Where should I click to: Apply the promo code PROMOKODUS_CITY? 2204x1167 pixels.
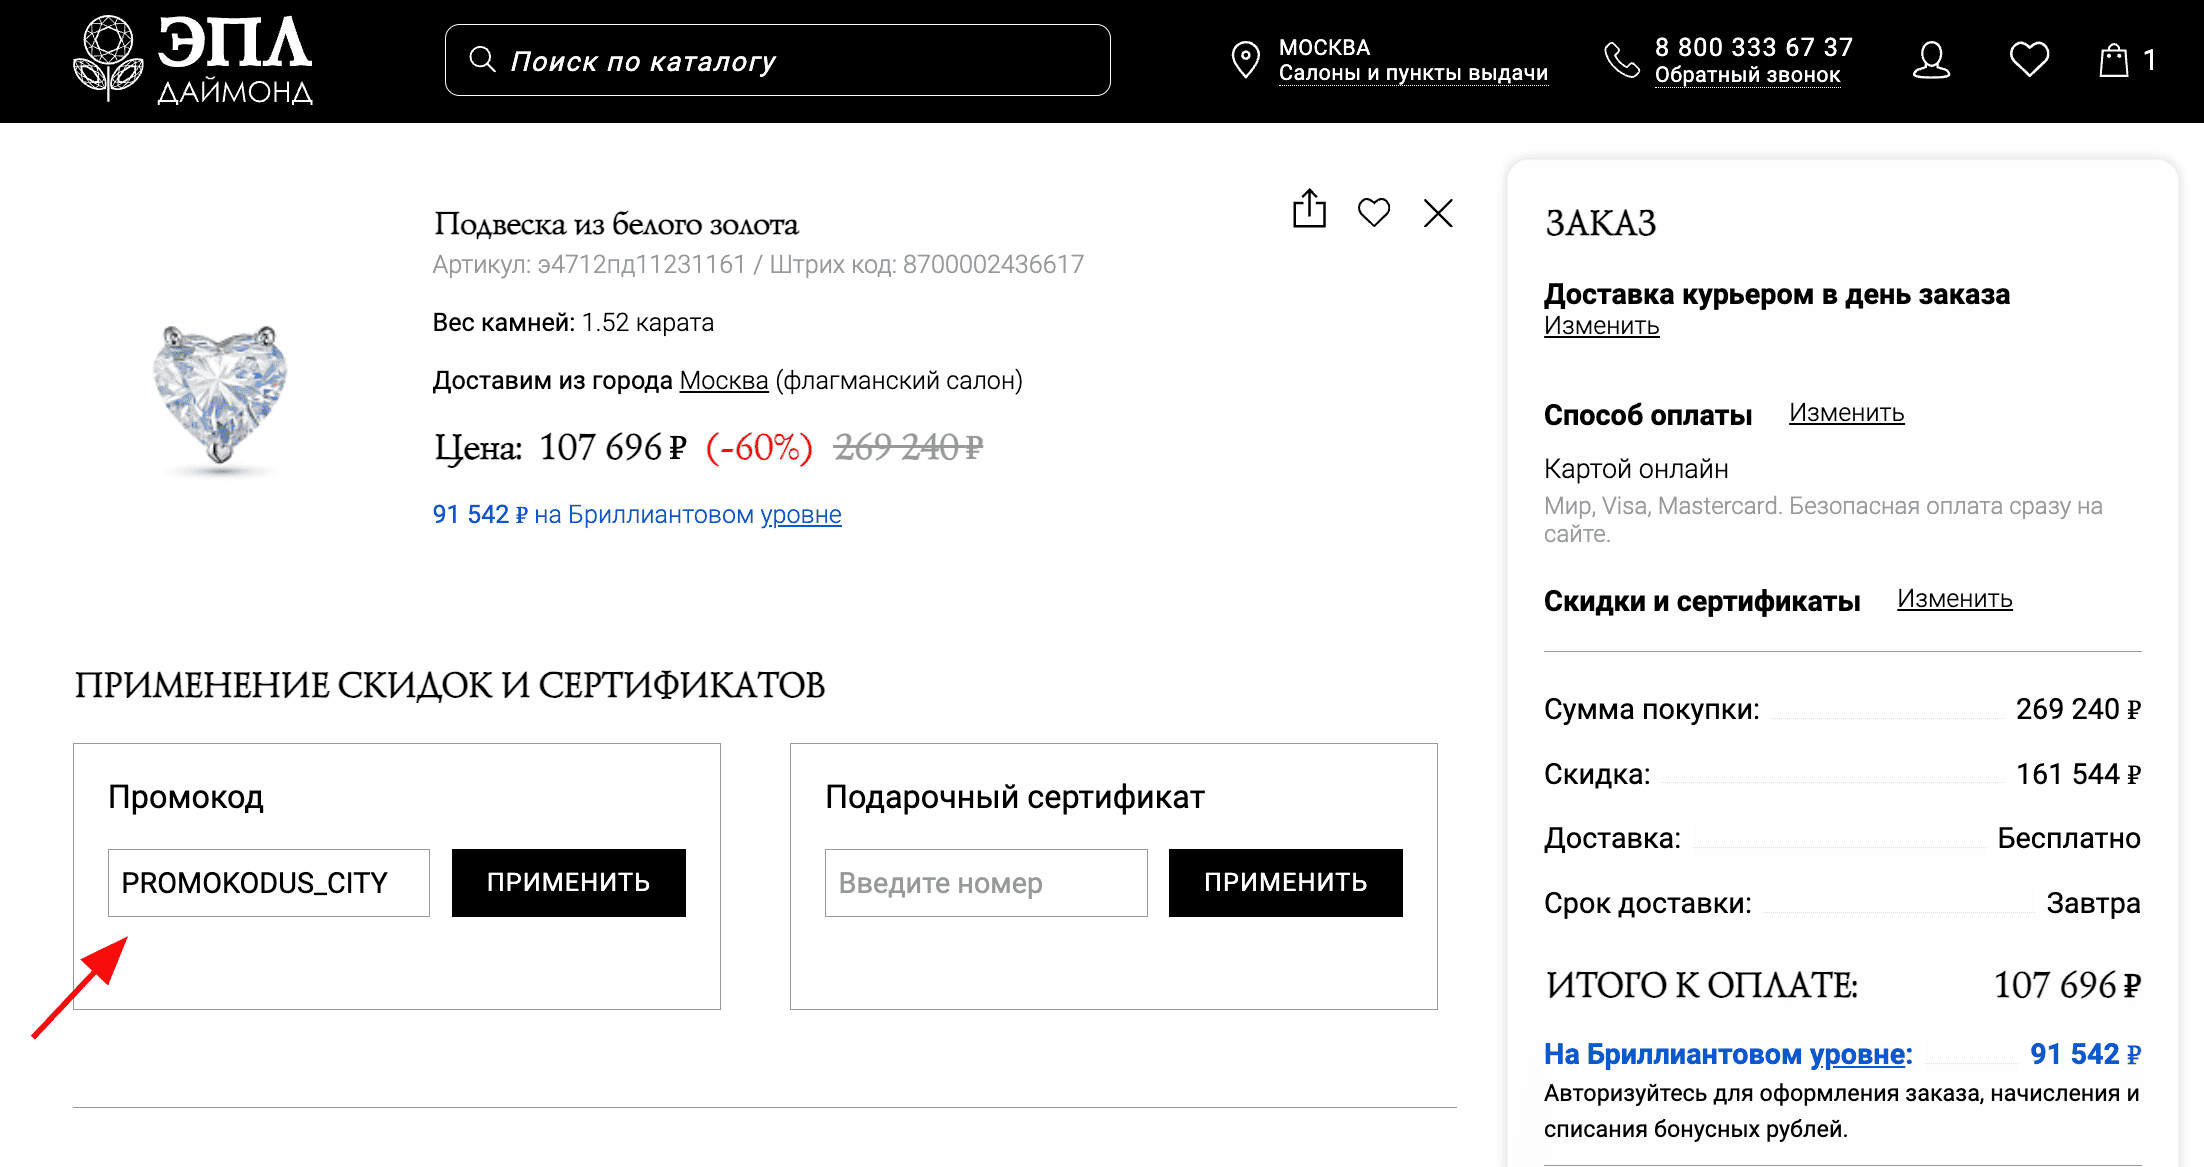pos(568,882)
